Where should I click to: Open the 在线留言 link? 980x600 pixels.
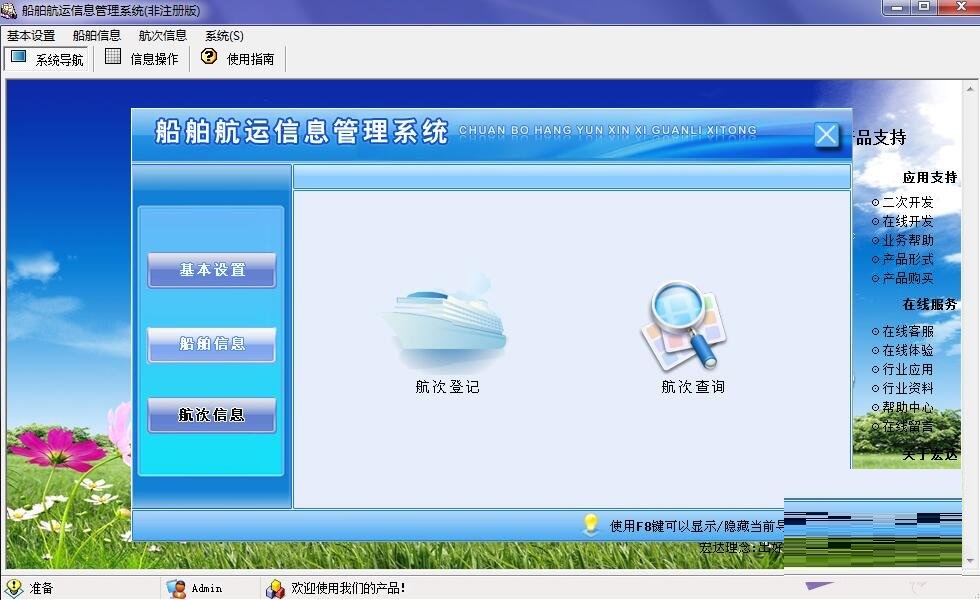tap(908, 427)
